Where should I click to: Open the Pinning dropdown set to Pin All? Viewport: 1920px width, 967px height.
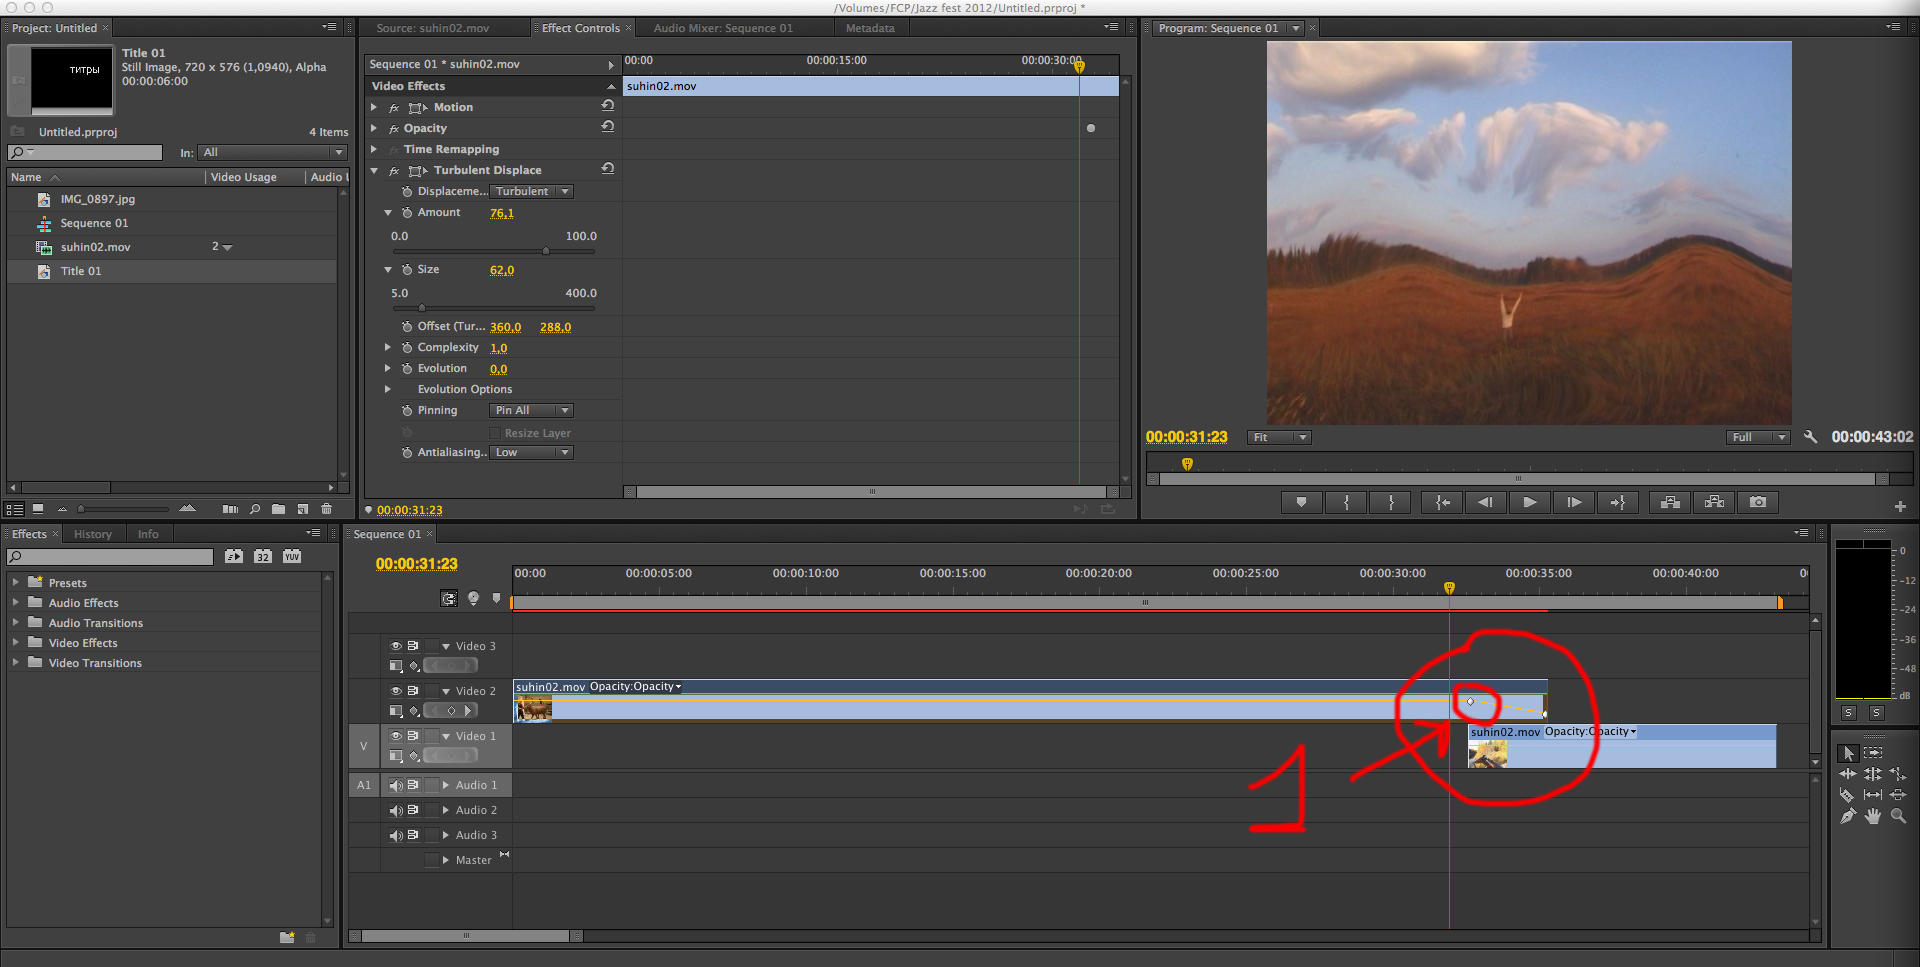[x=532, y=410]
